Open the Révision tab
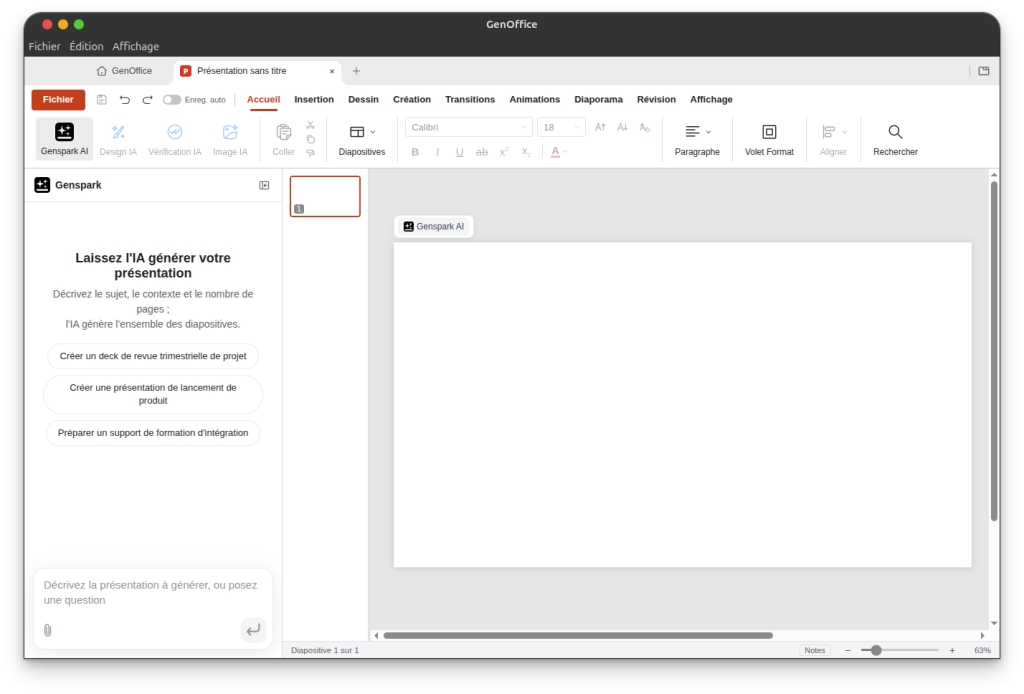 pos(656,99)
